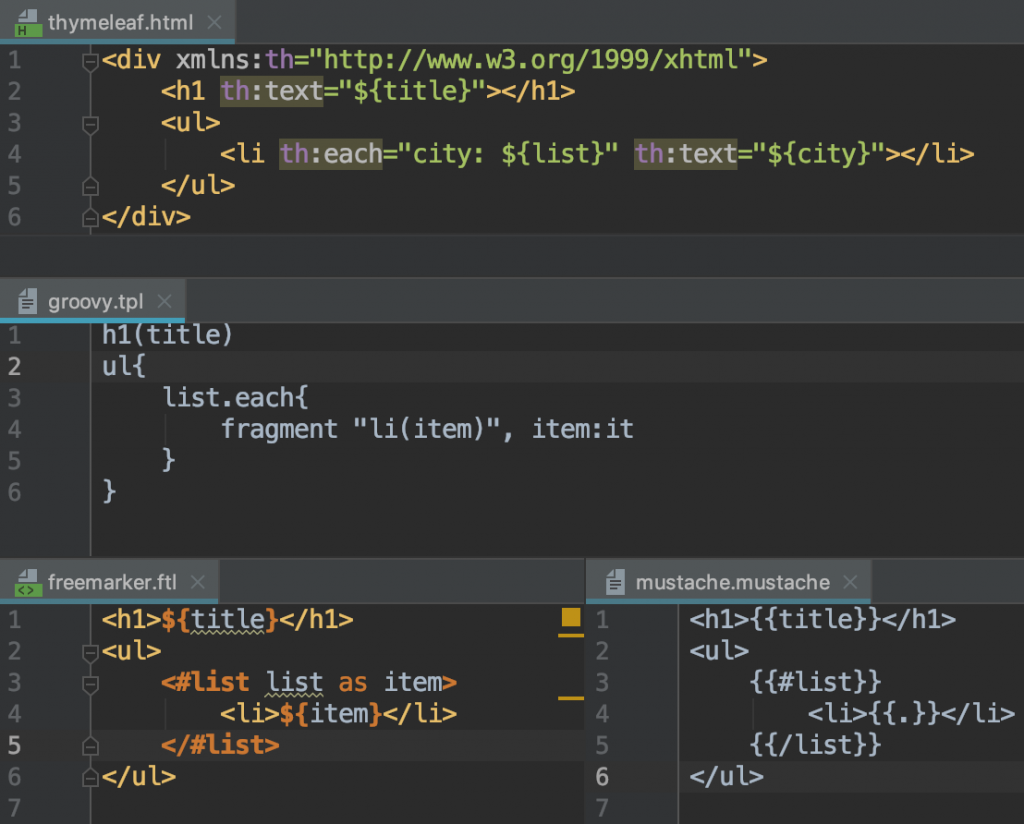Image resolution: width=1024 pixels, height=824 pixels.
Task: Close the thymeleaf.html tab
Action: [214, 23]
